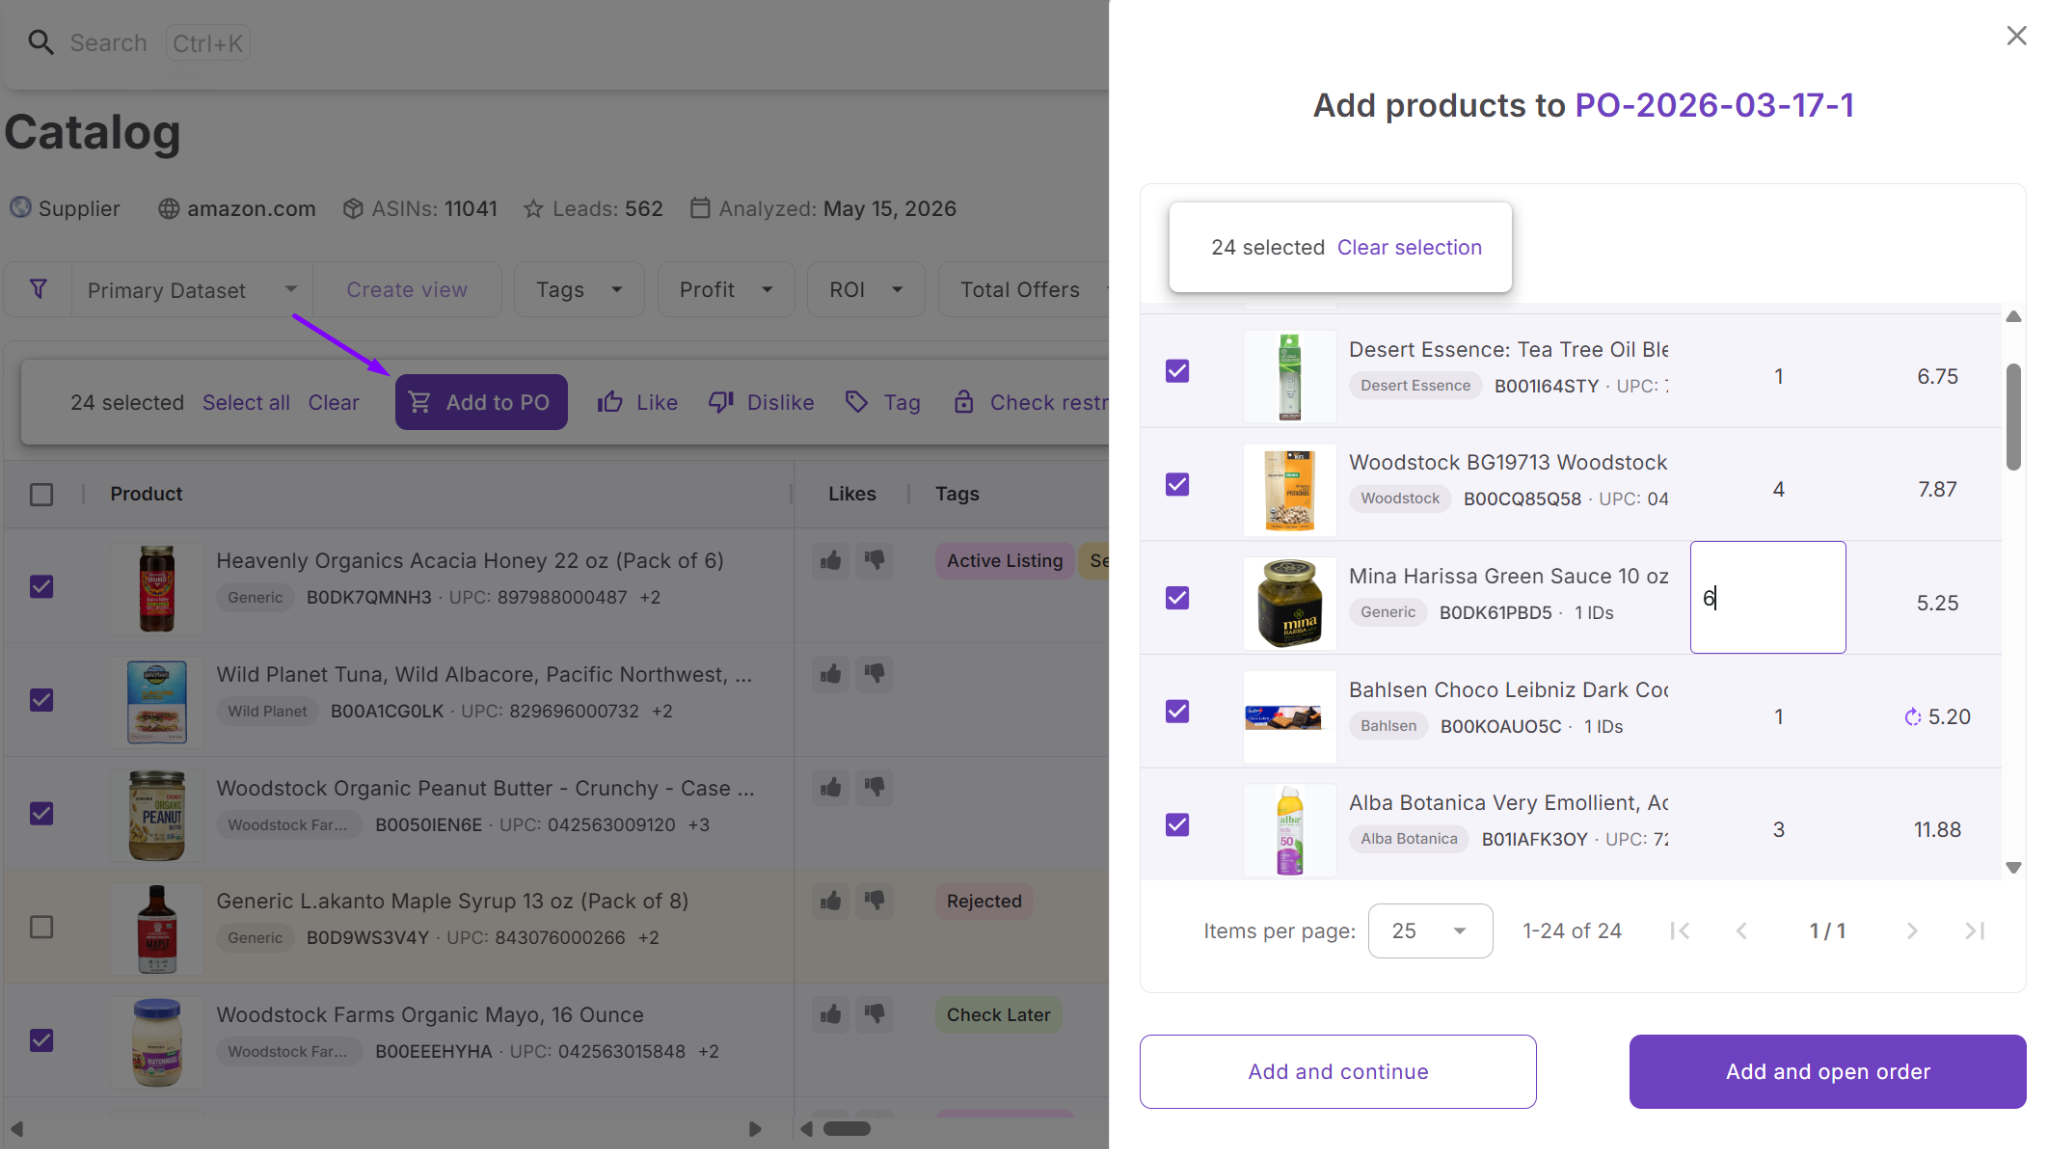The width and height of the screenshot is (2048, 1149).
Task: Close the Add products panel
Action: click(x=2016, y=36)
